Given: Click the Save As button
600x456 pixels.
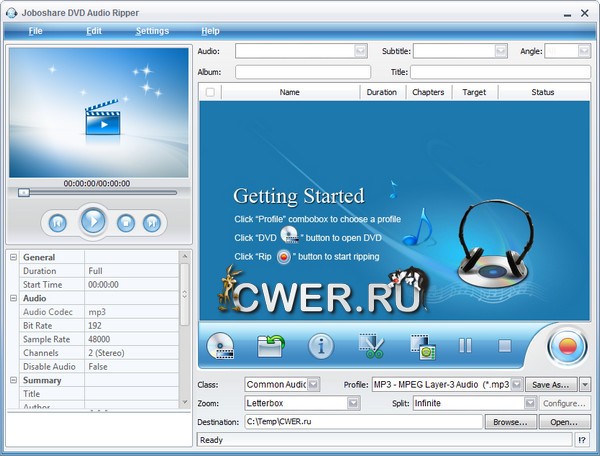Looking at the screenshot, I should pyautogui.click(x=551, y=384).
